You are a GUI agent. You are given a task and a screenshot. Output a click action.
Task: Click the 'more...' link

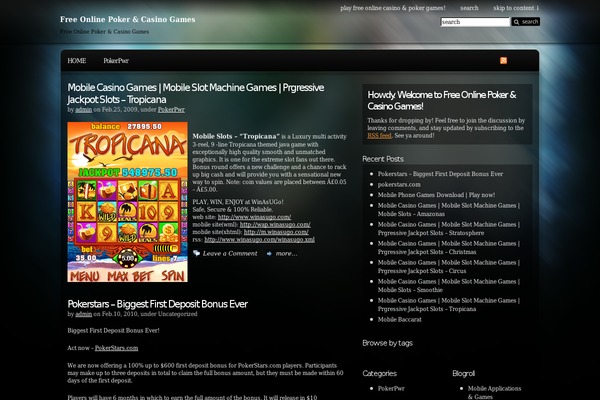[x=286, y=253]
